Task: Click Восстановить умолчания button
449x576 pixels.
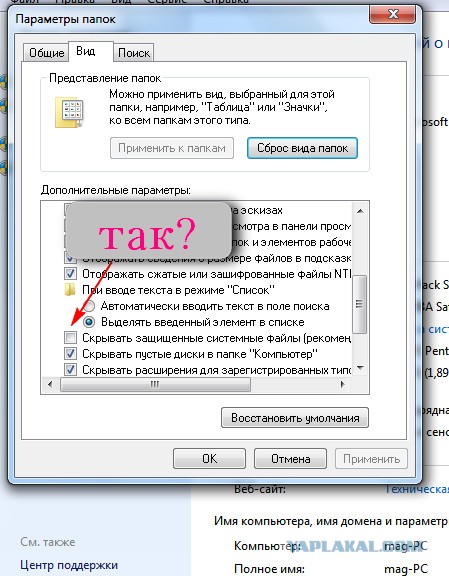Action: coord(295,418)
